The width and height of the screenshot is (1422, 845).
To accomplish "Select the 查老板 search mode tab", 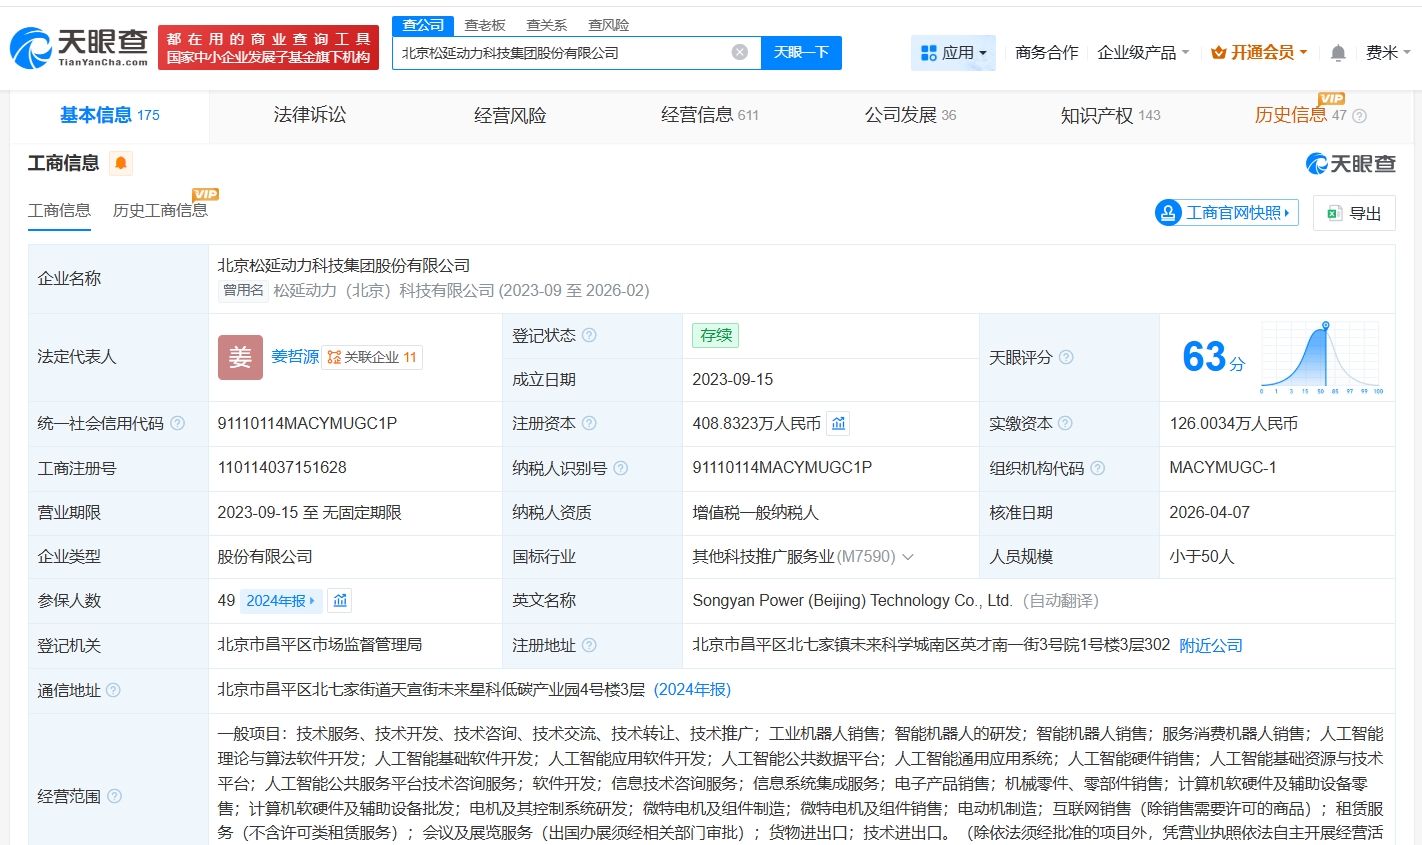I will click(485, 25).
